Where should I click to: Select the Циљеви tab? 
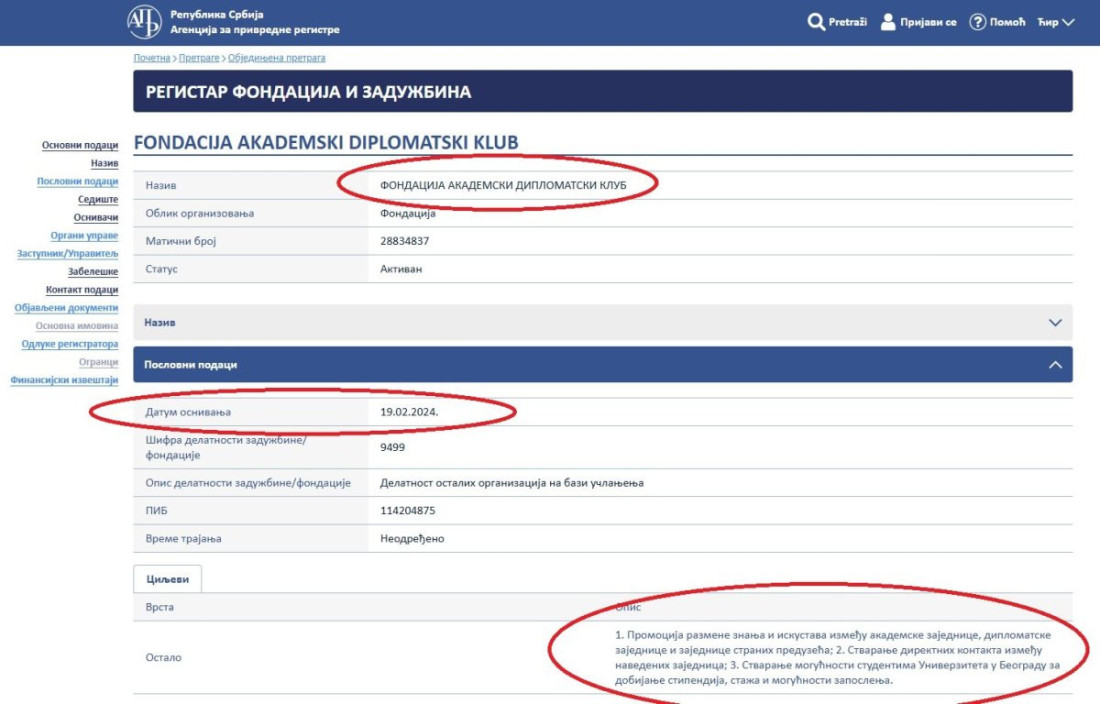(x=168, y=578)
